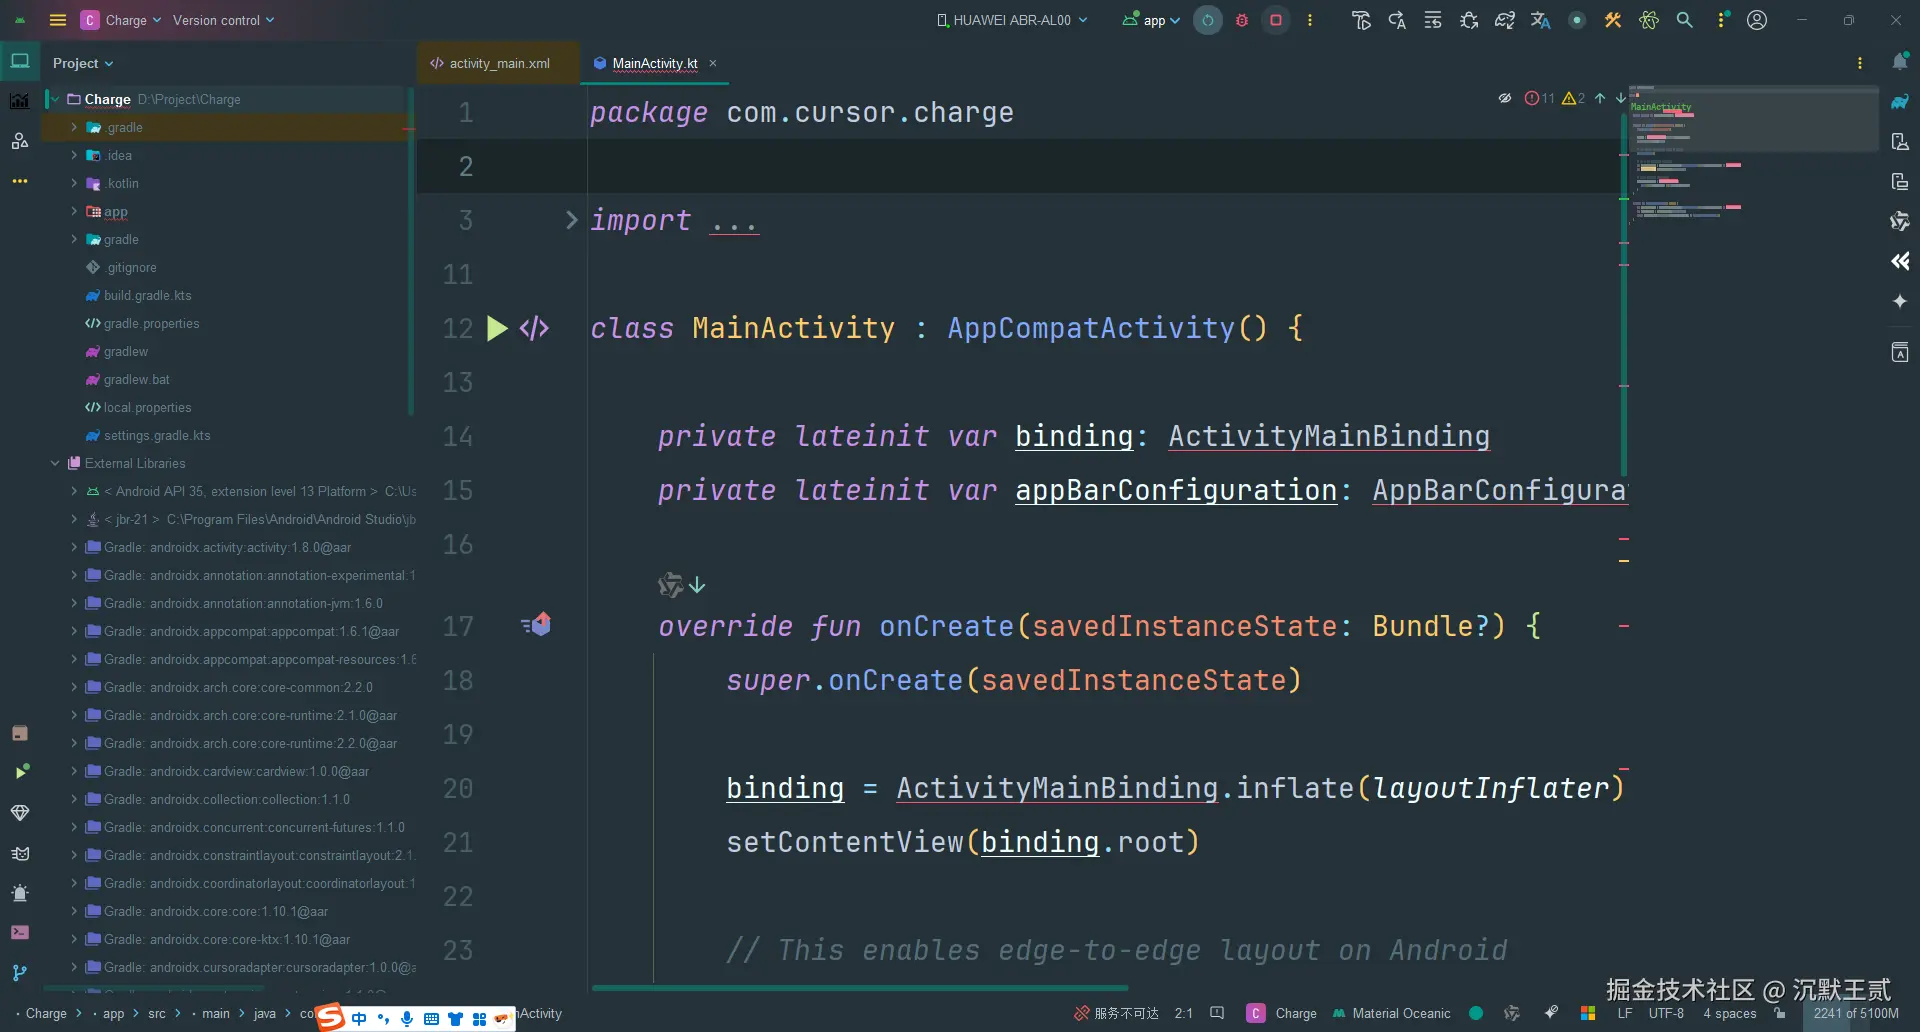Viewport: 1920px width, 1032px height.
Task: Click the Material Oceanic theme widget
Action: coord(1391,1013)
